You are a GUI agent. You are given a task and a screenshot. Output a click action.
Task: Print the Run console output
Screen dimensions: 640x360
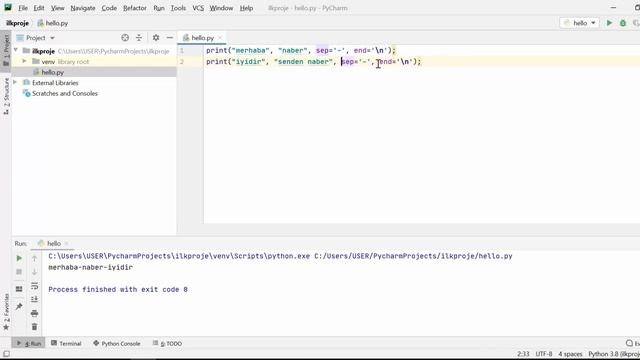click(x=34, y=313)
